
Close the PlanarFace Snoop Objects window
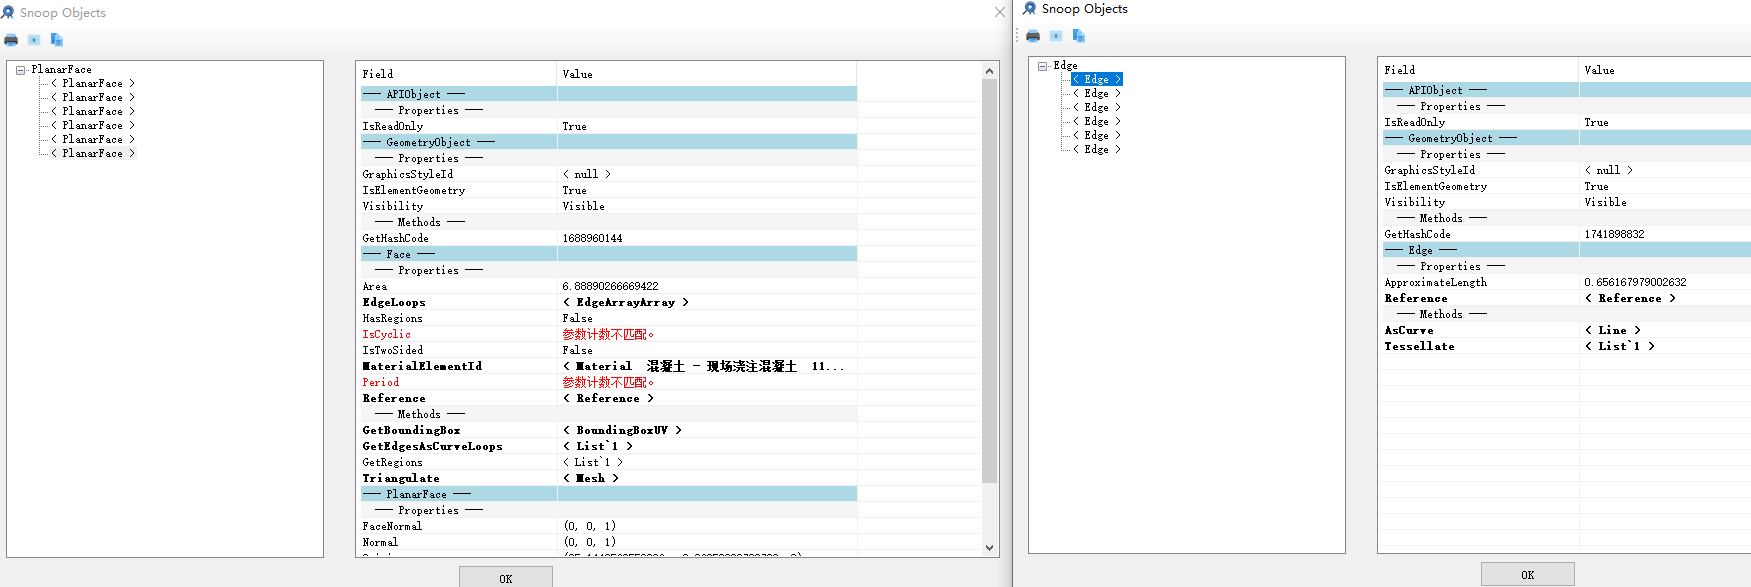click(1000, 12)
